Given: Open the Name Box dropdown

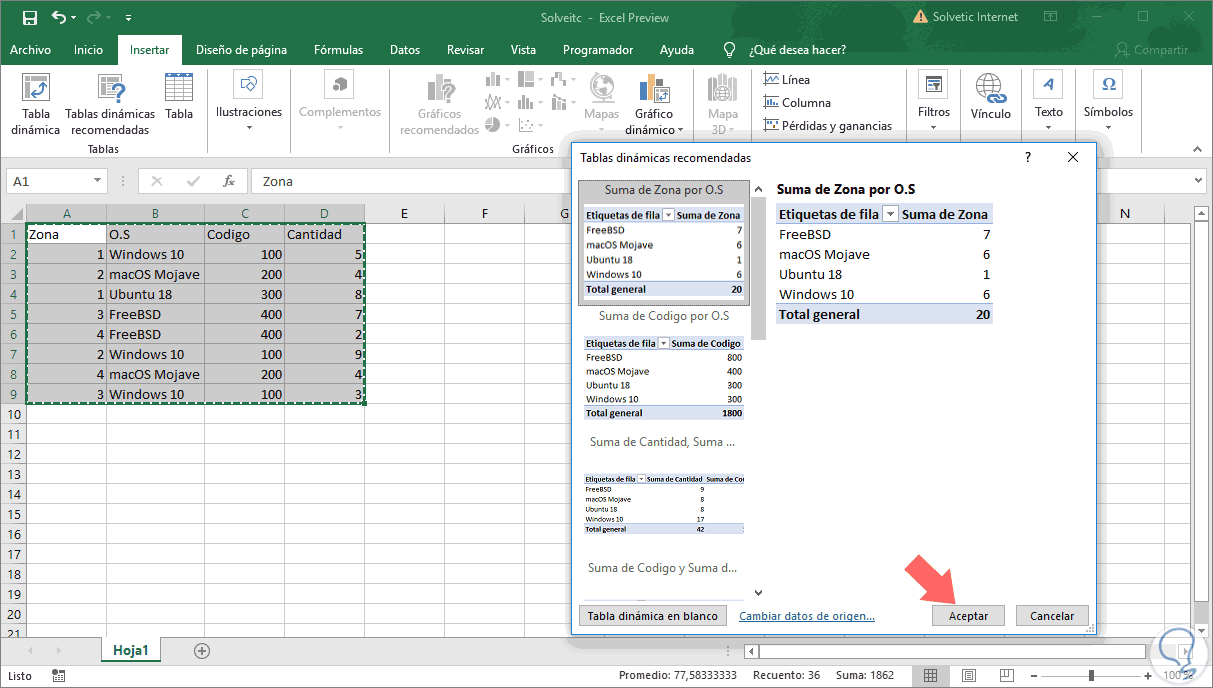Looking at the screenshot, I should point(96,181).
